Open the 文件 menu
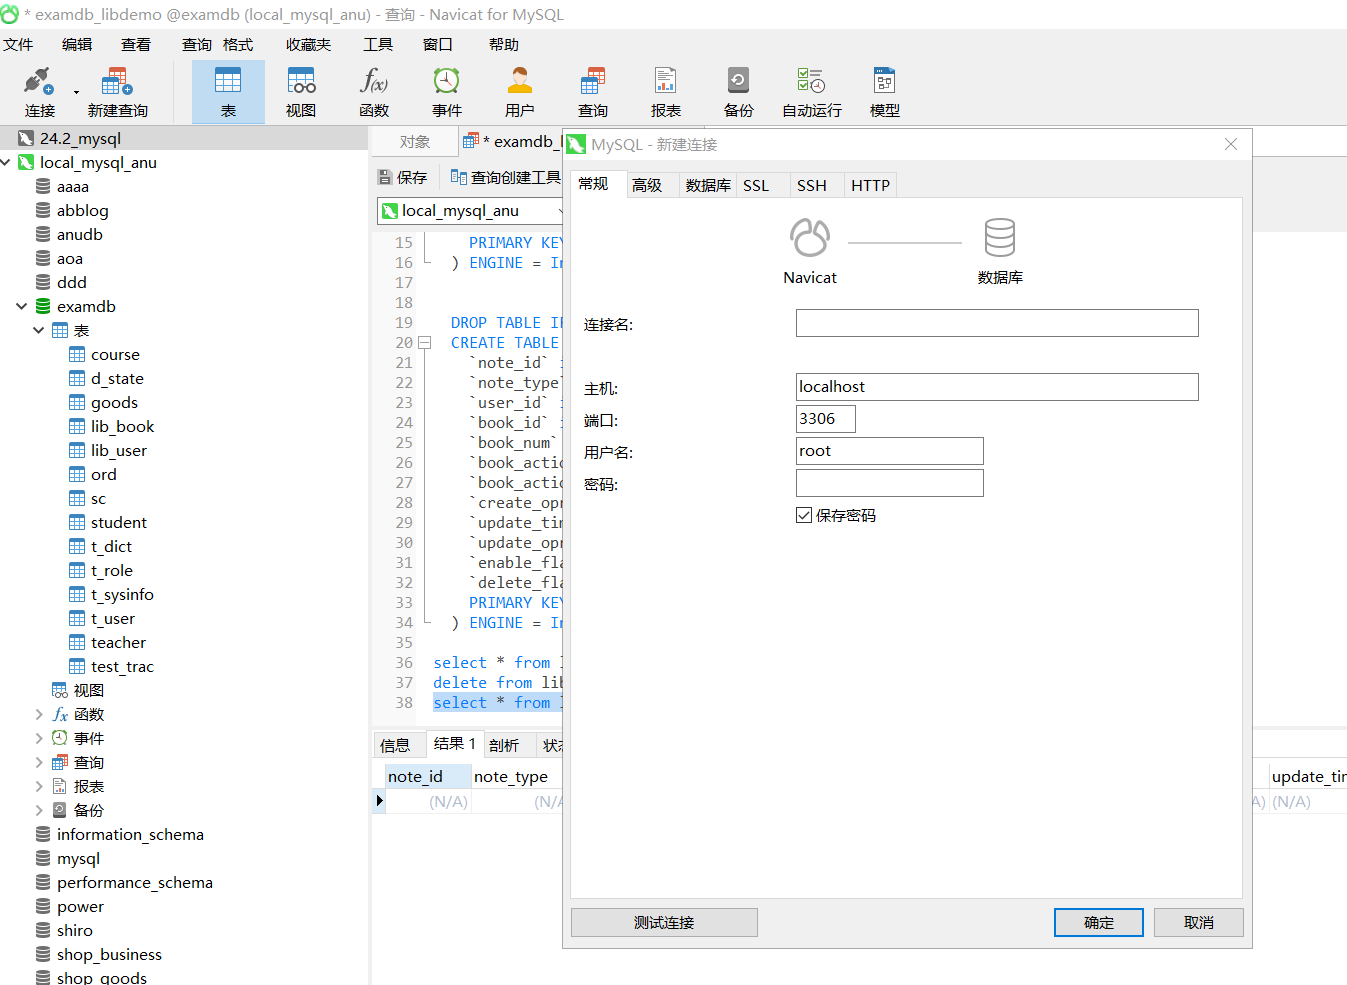1347x985 pixels. click(x=18, y=44)
